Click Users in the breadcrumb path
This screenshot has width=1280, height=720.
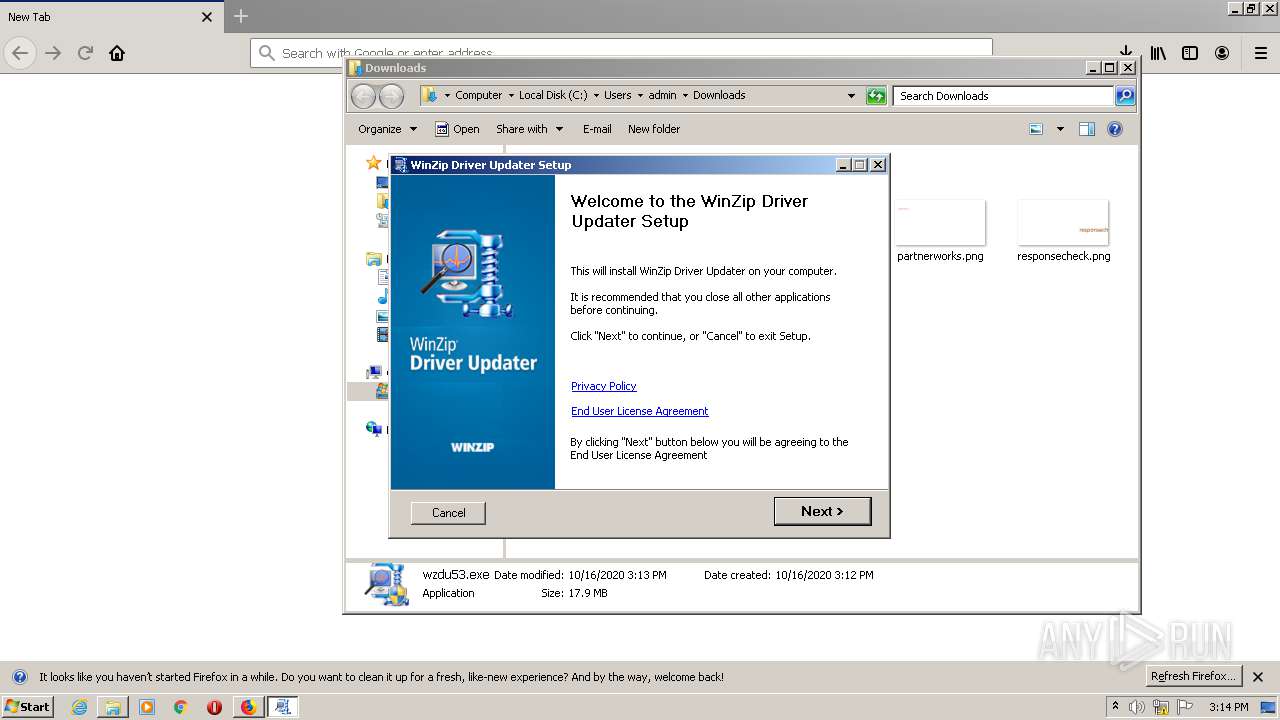[x=617, y=95]
